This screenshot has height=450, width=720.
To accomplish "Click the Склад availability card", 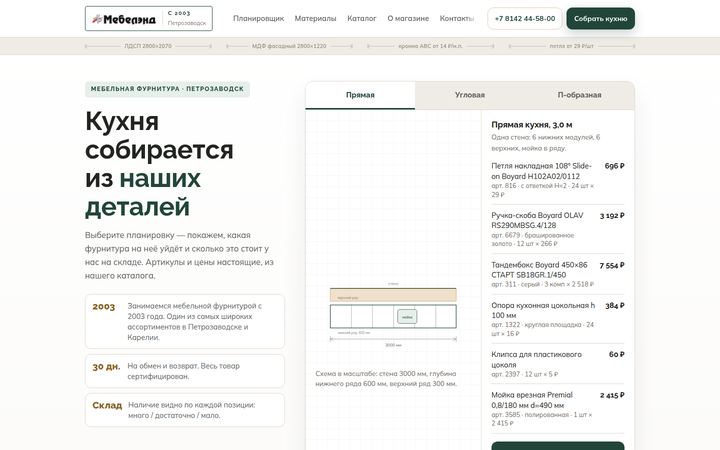I will 185,410.
